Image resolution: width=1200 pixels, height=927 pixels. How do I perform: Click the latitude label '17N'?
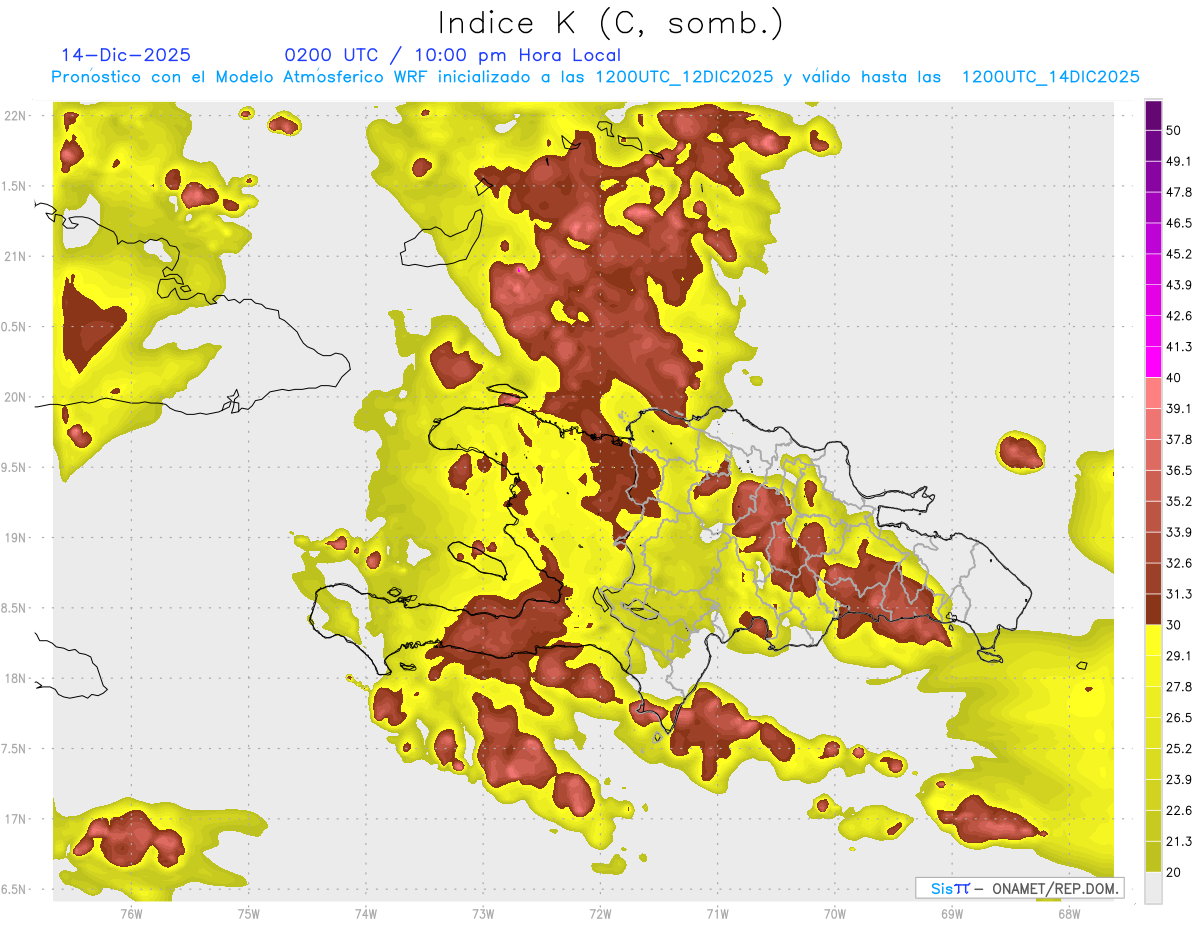point(16,819)
